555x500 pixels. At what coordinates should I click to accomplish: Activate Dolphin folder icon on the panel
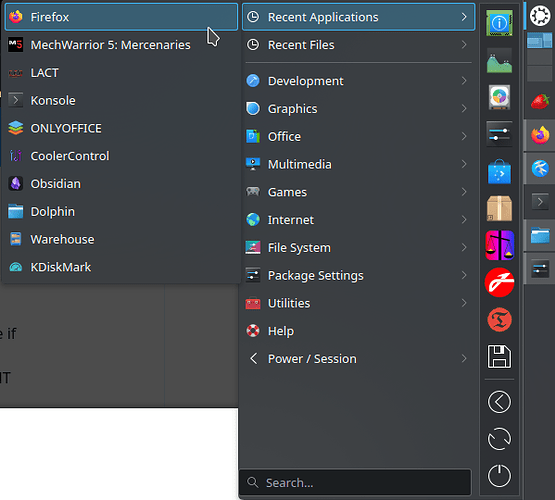[x=540, y=235]
